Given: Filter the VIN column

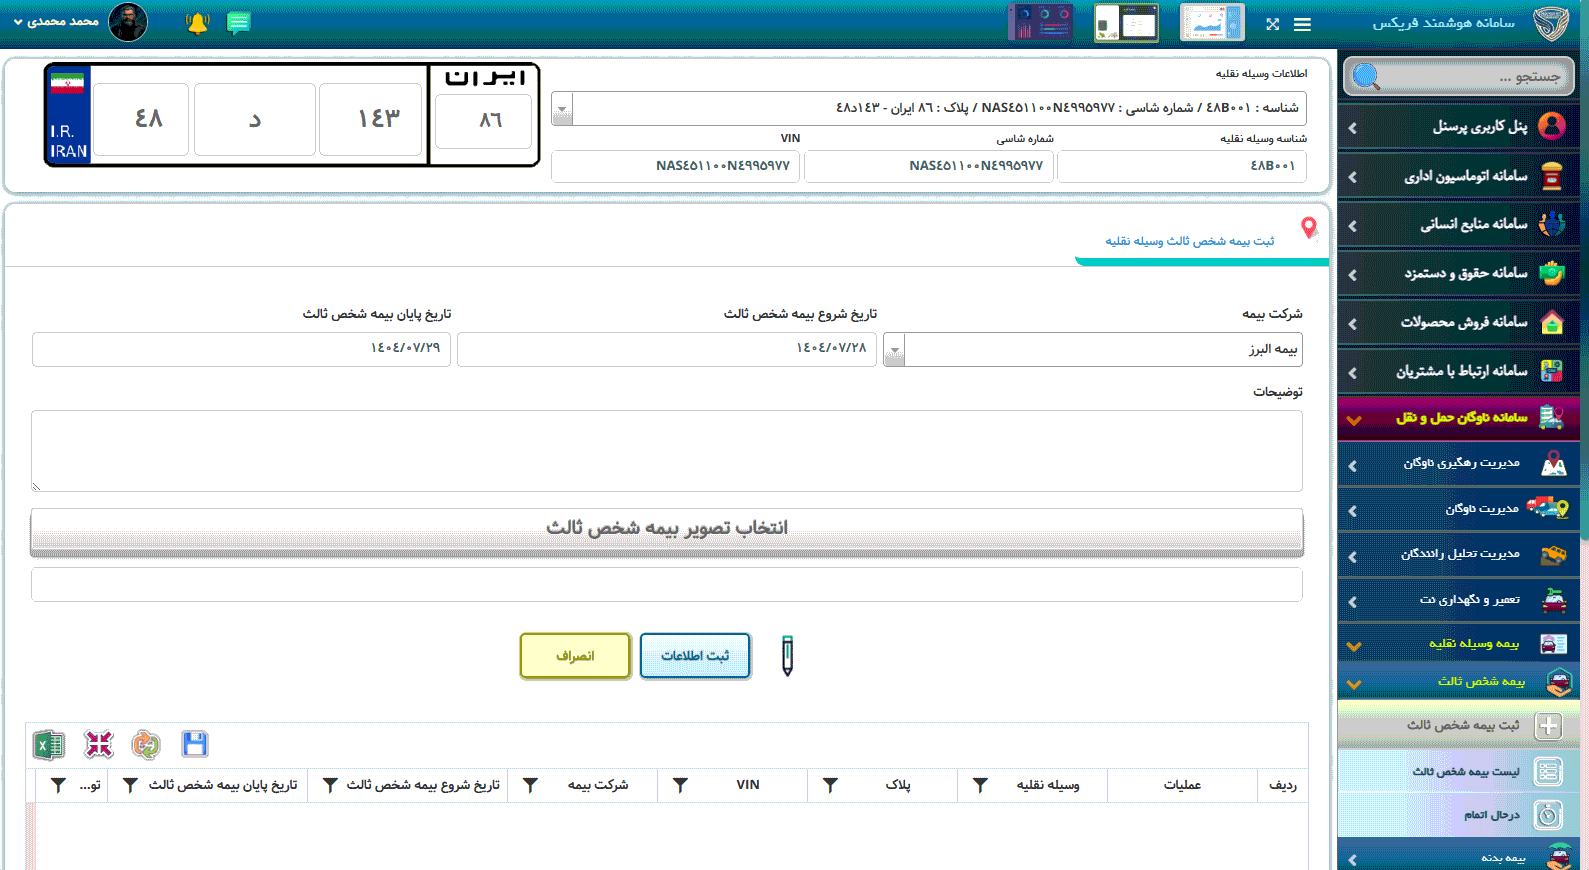Looking at the screenshot, I should (x=680, y=786).
